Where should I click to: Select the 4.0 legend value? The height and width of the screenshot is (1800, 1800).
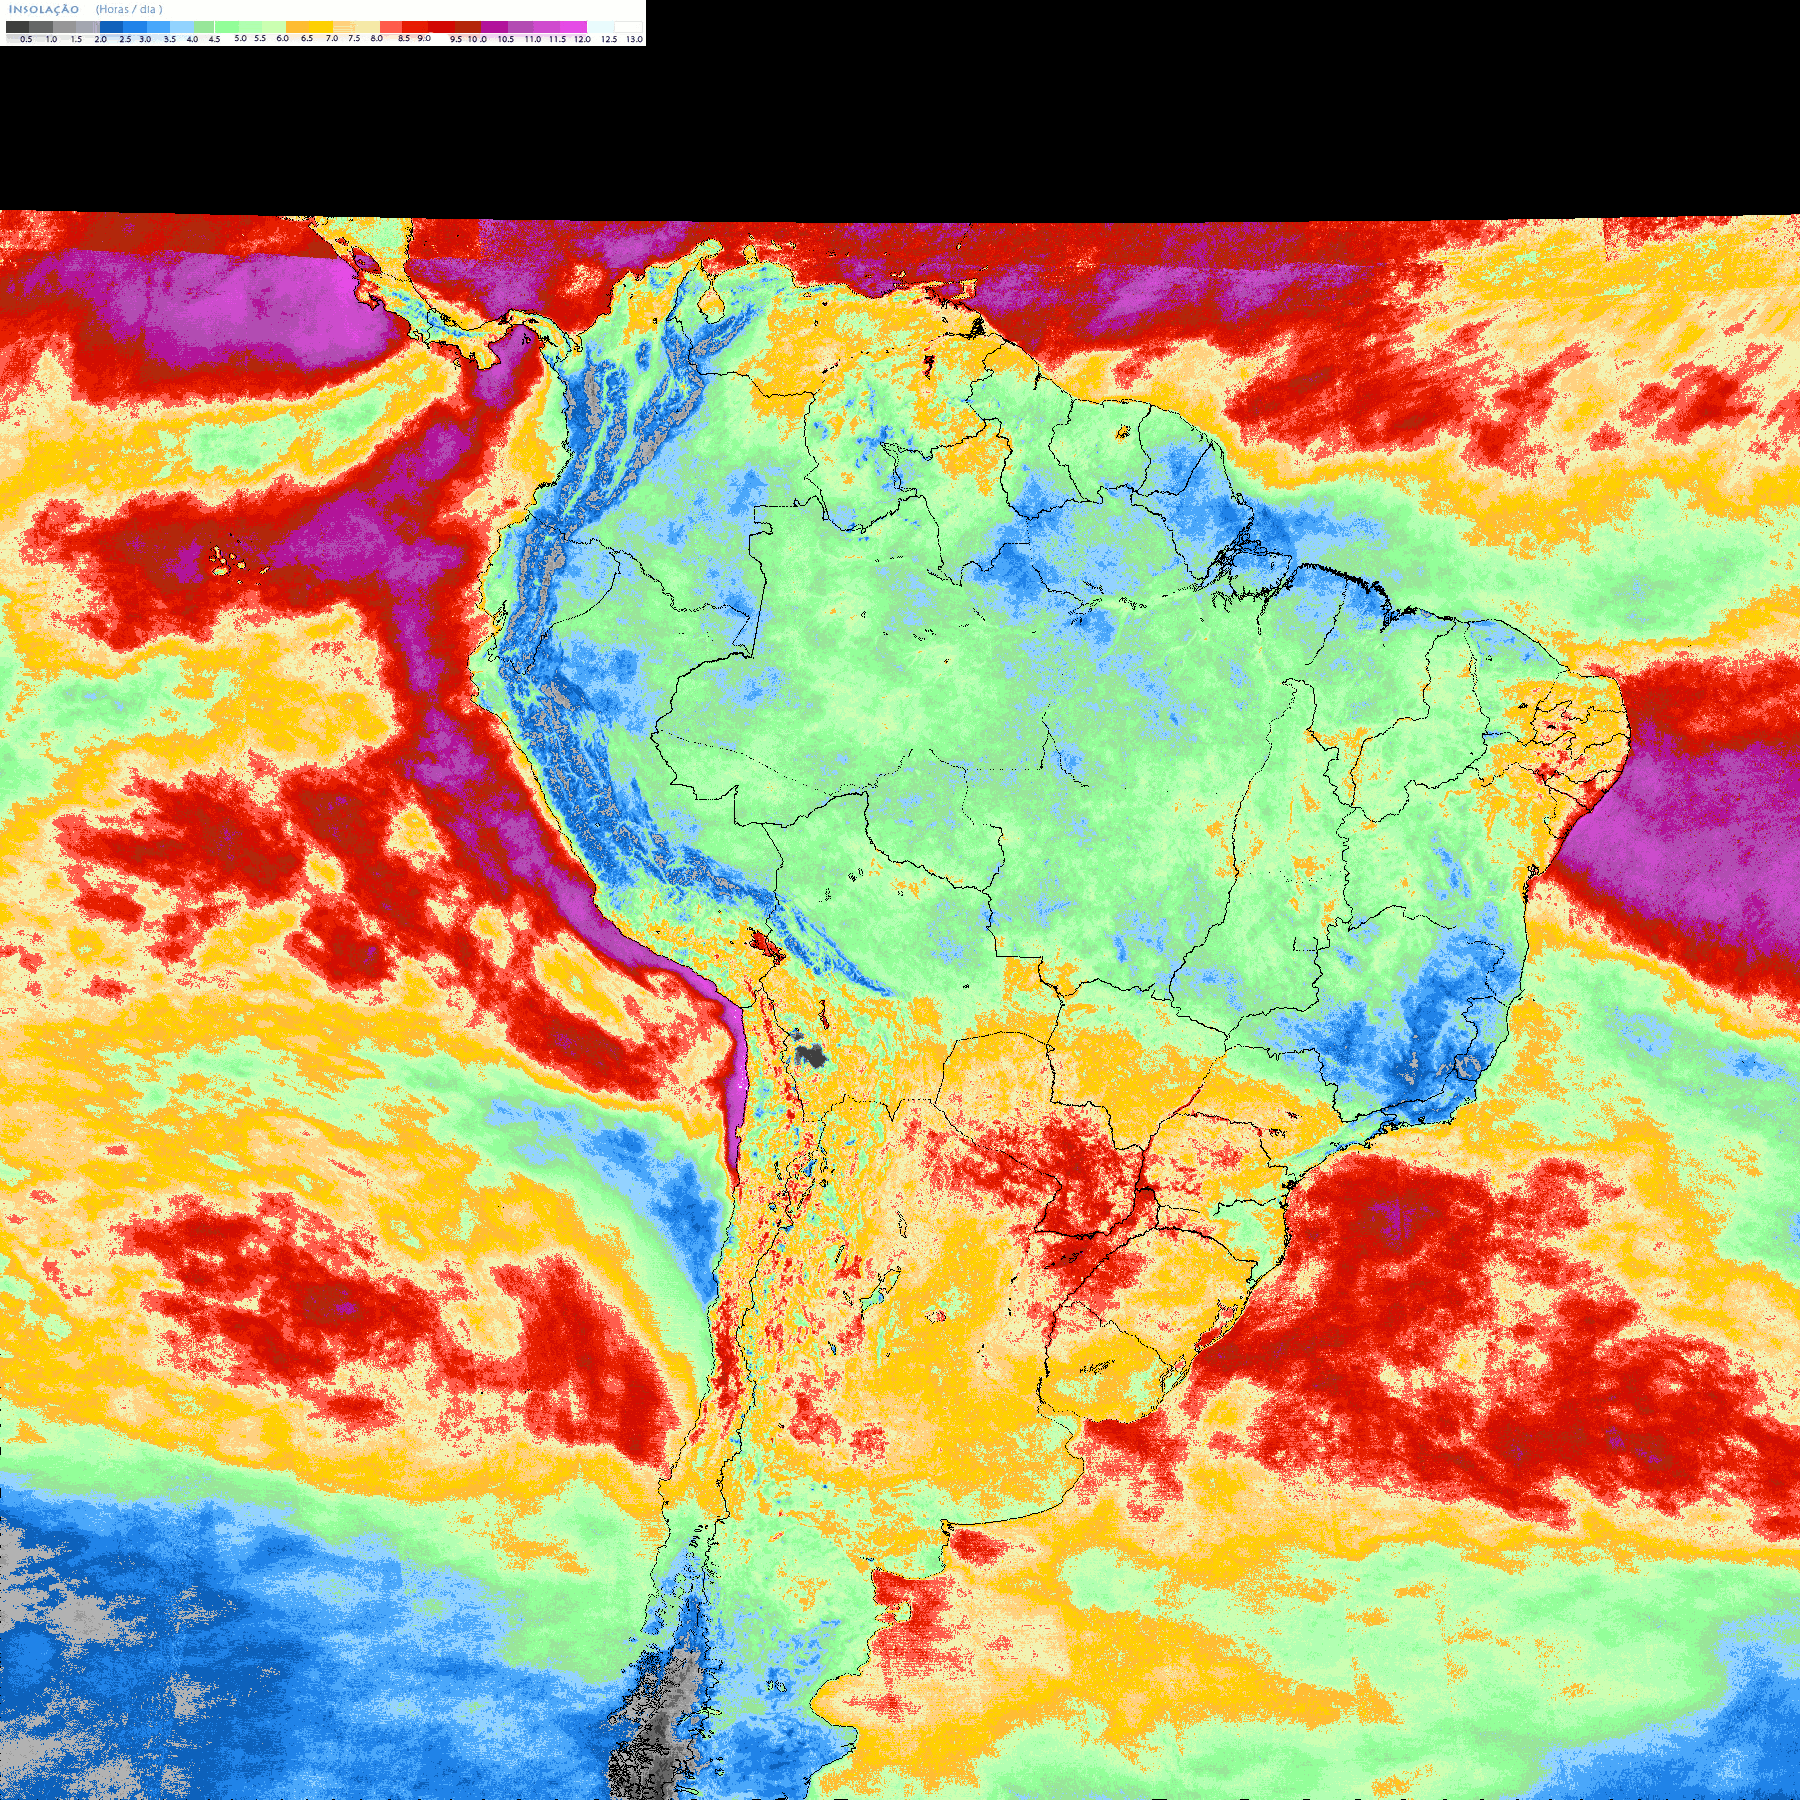192,39
